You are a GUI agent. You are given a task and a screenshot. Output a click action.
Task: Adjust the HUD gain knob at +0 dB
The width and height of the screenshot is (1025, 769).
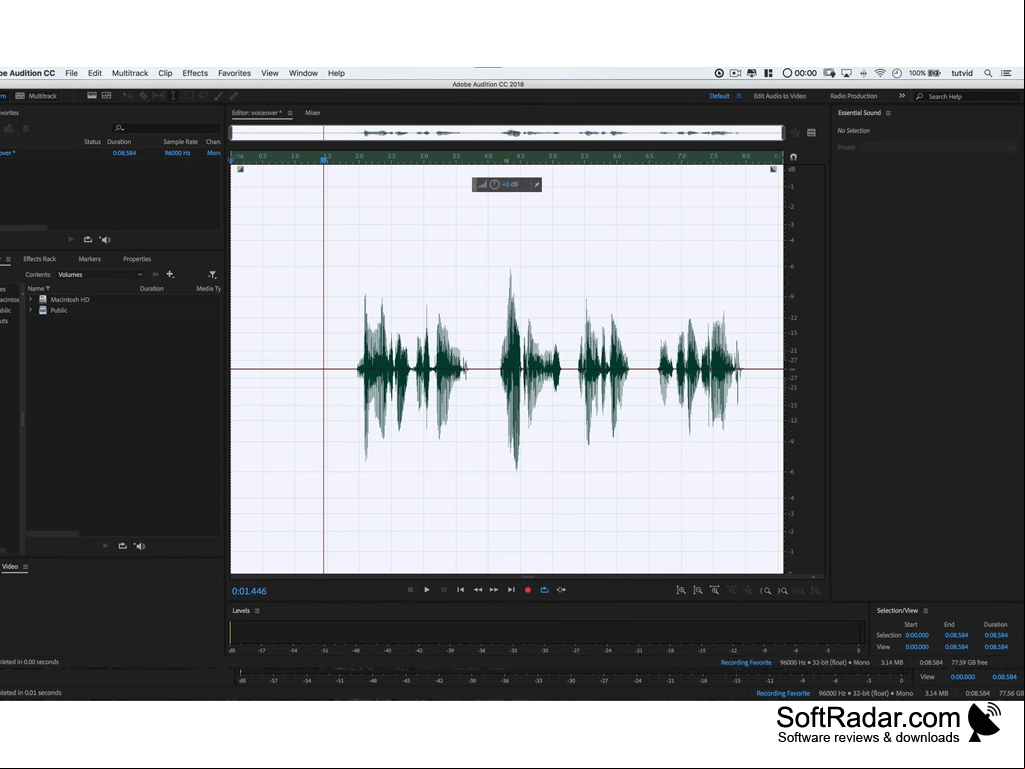coord(495,184)
